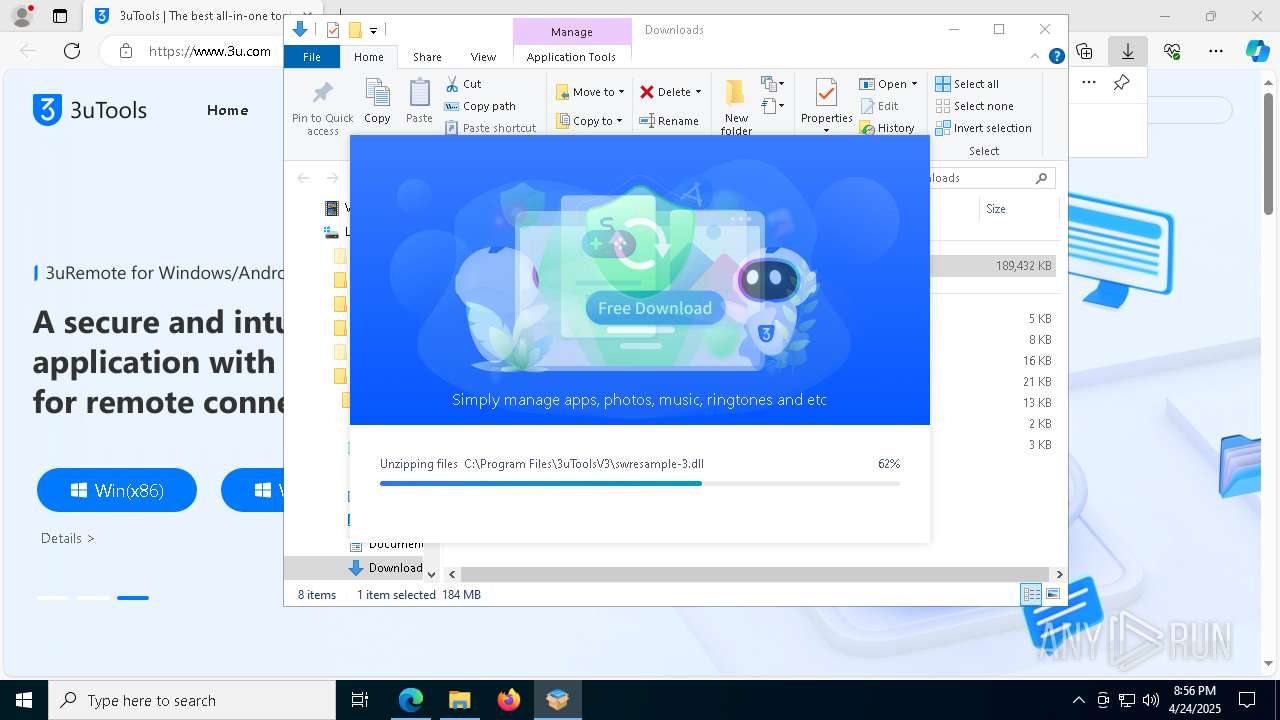Click the Paste clipboard icon in ribbon
This screenshot has height=720, width=1280.
tap(420, 94)
